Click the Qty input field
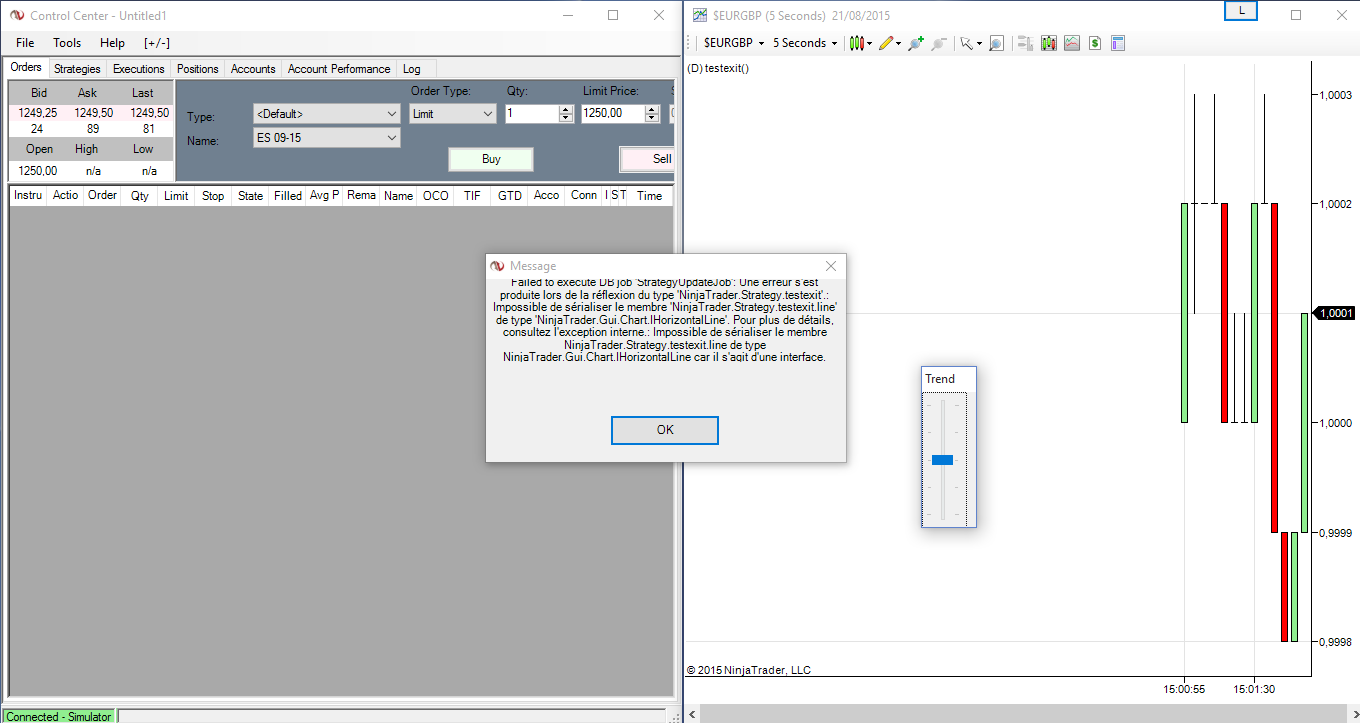Viewport: 1360px width, 723px height. click(x=532, y=114)
